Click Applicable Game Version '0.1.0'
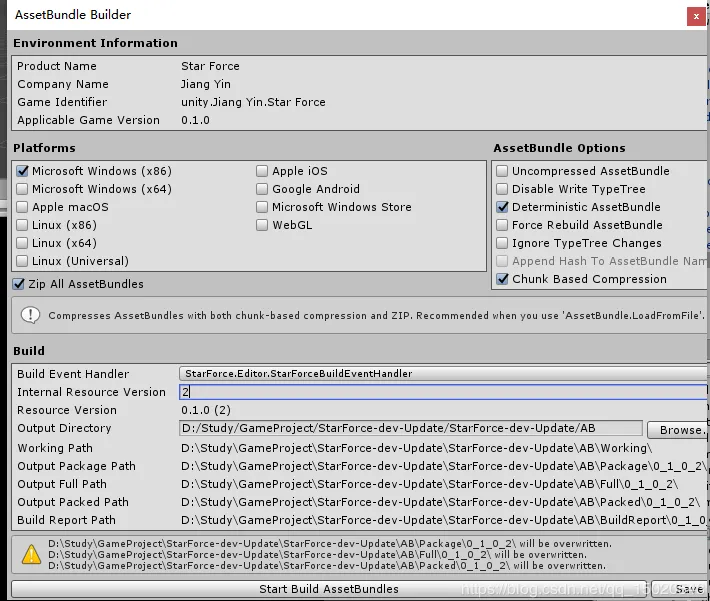710x601 pixels. (x=195, y=120)
